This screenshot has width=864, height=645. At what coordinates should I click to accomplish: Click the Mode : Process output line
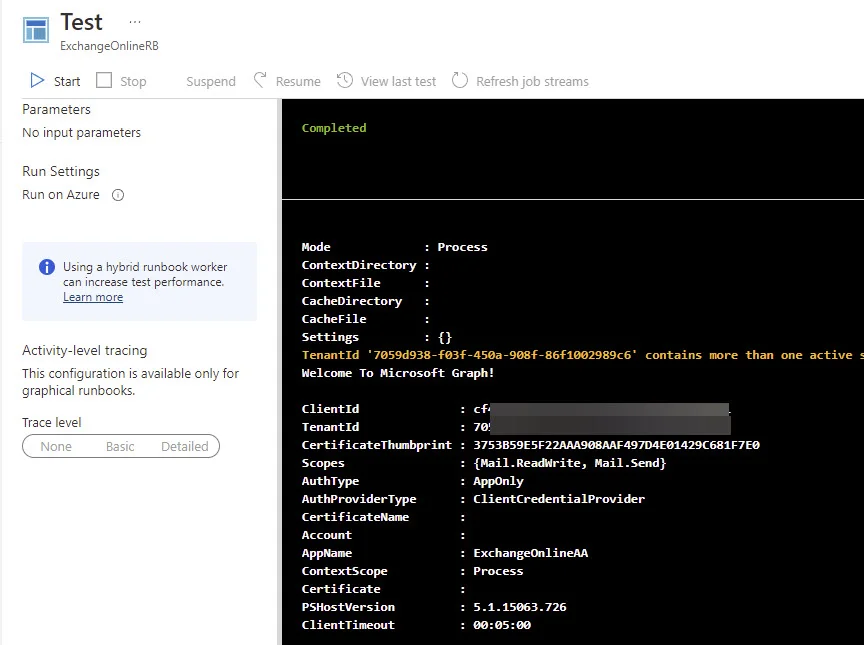click(395, 247)
